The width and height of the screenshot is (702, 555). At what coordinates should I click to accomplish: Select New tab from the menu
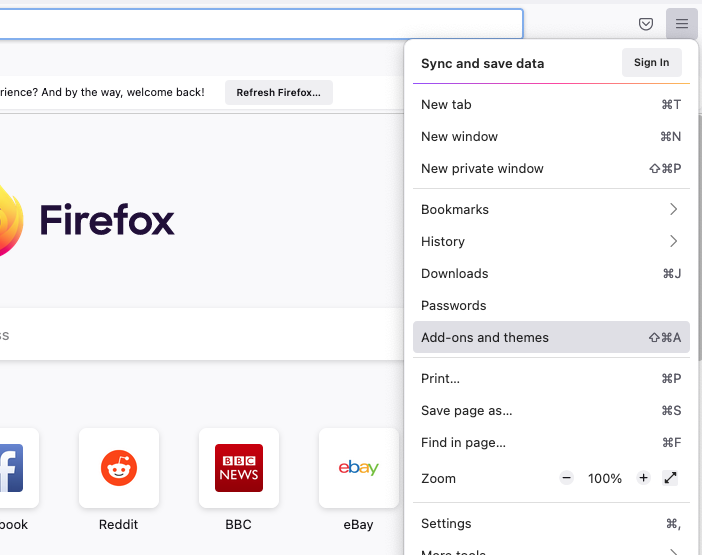coord(551,105)
